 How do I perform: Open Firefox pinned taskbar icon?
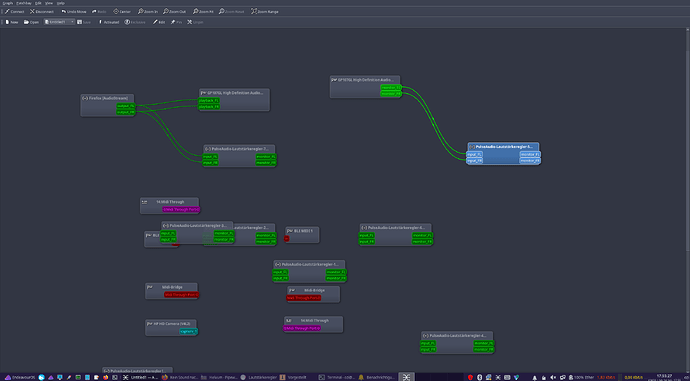pos(106,377)
